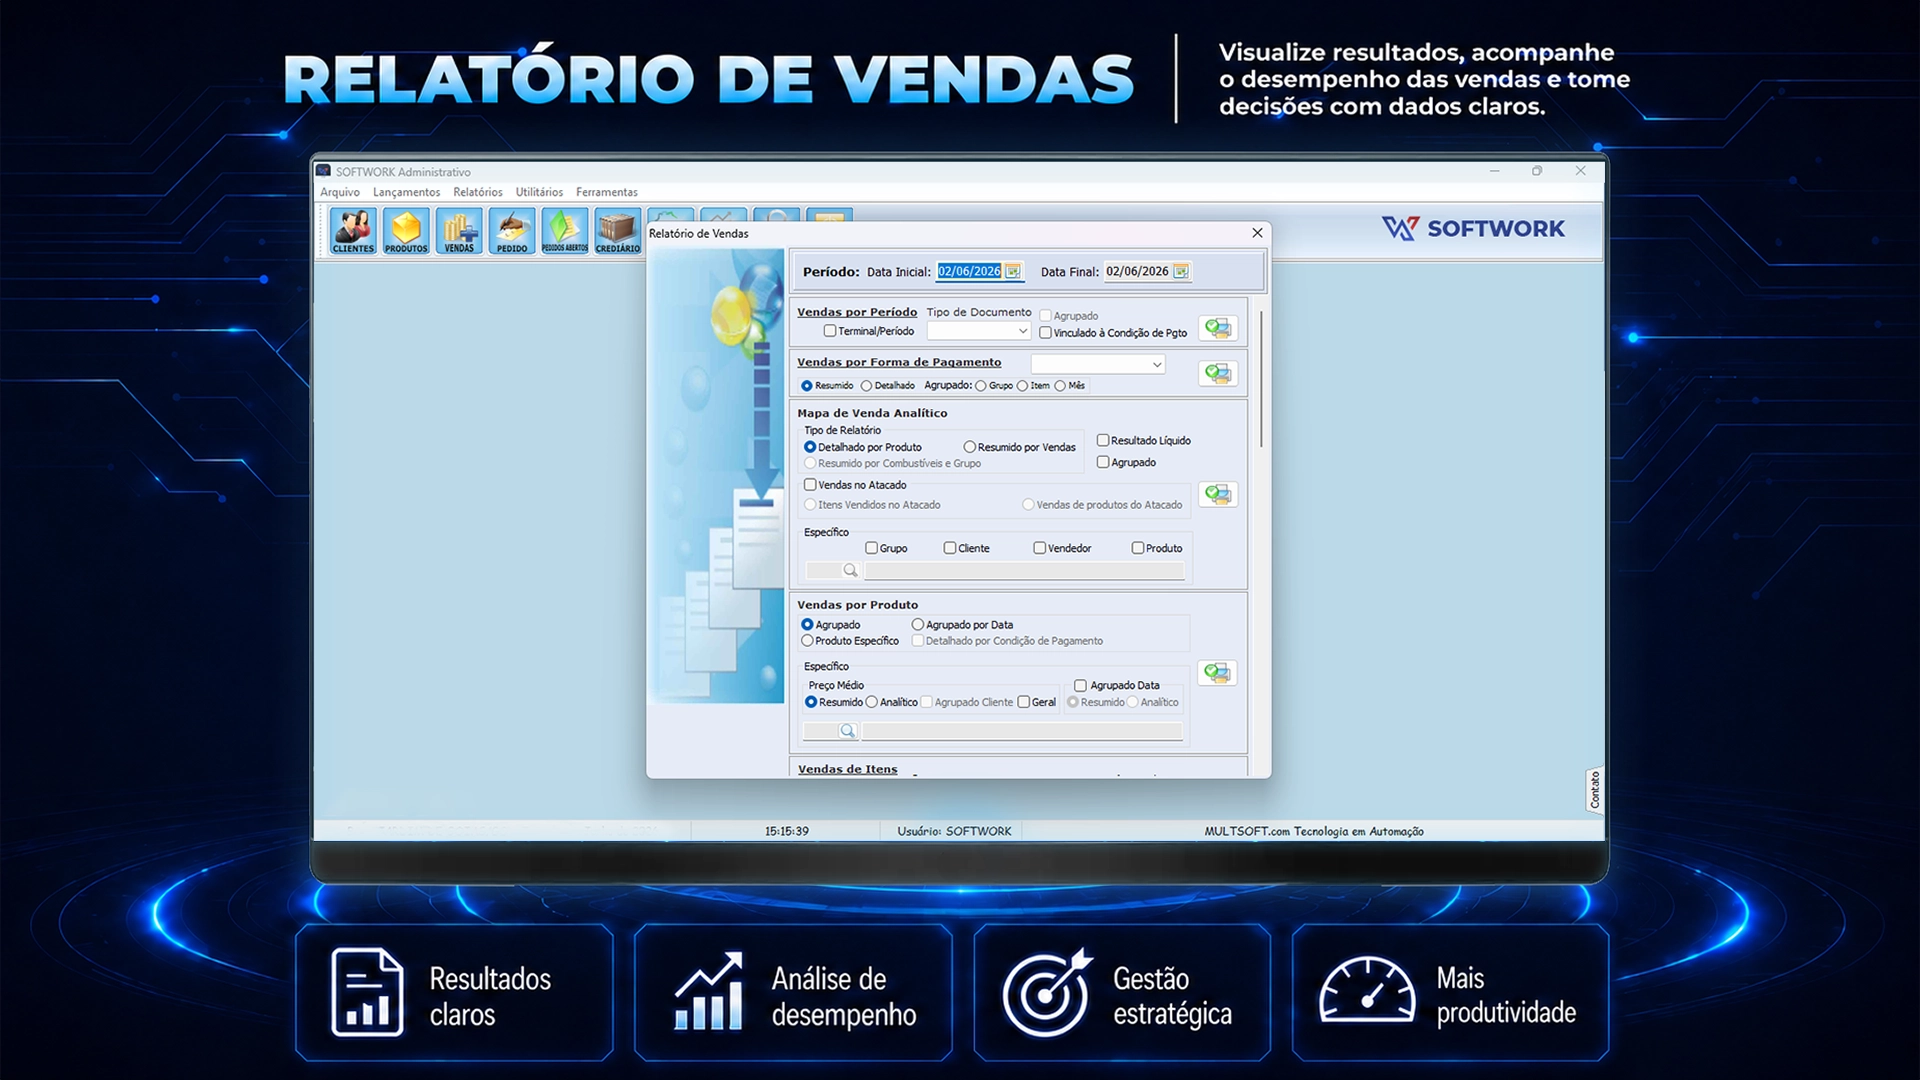Open the Lançamentos menu
This screenshot has width=1920, height=1080.
click(406, 192)
